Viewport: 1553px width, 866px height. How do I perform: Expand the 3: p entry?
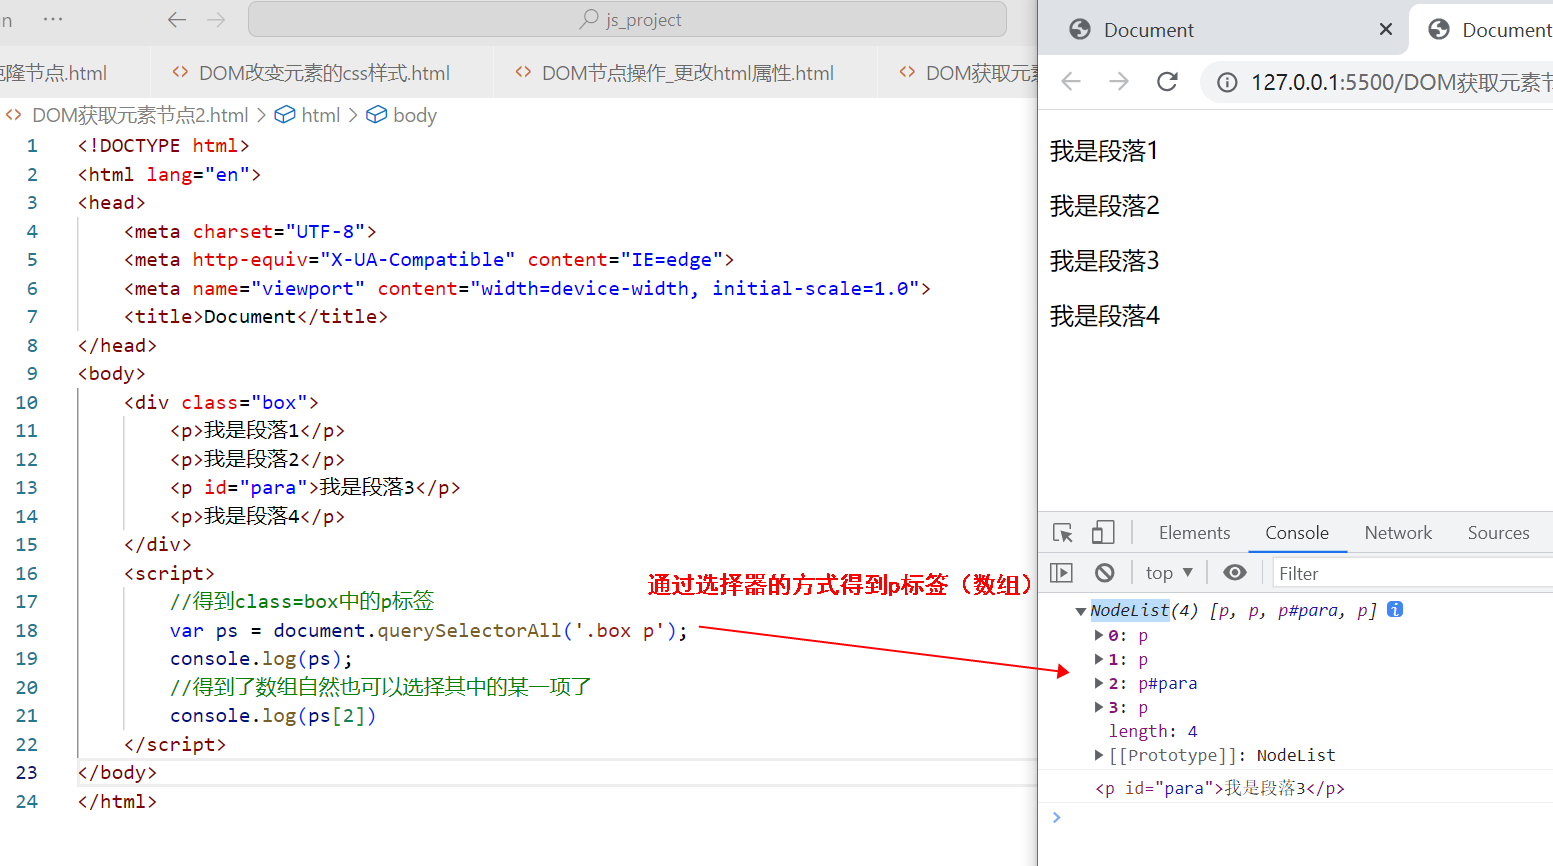pyautogui.click(x=1099, y=707)
